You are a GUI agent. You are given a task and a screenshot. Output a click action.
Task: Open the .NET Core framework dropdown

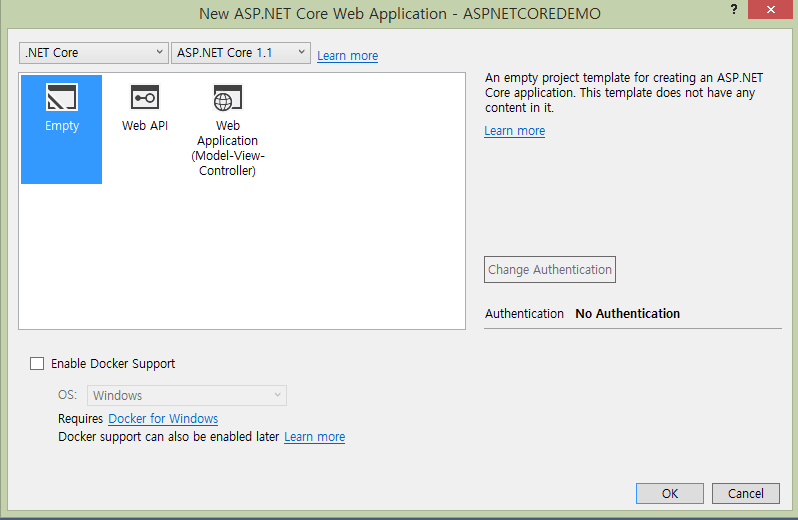(x=94, y=52)
